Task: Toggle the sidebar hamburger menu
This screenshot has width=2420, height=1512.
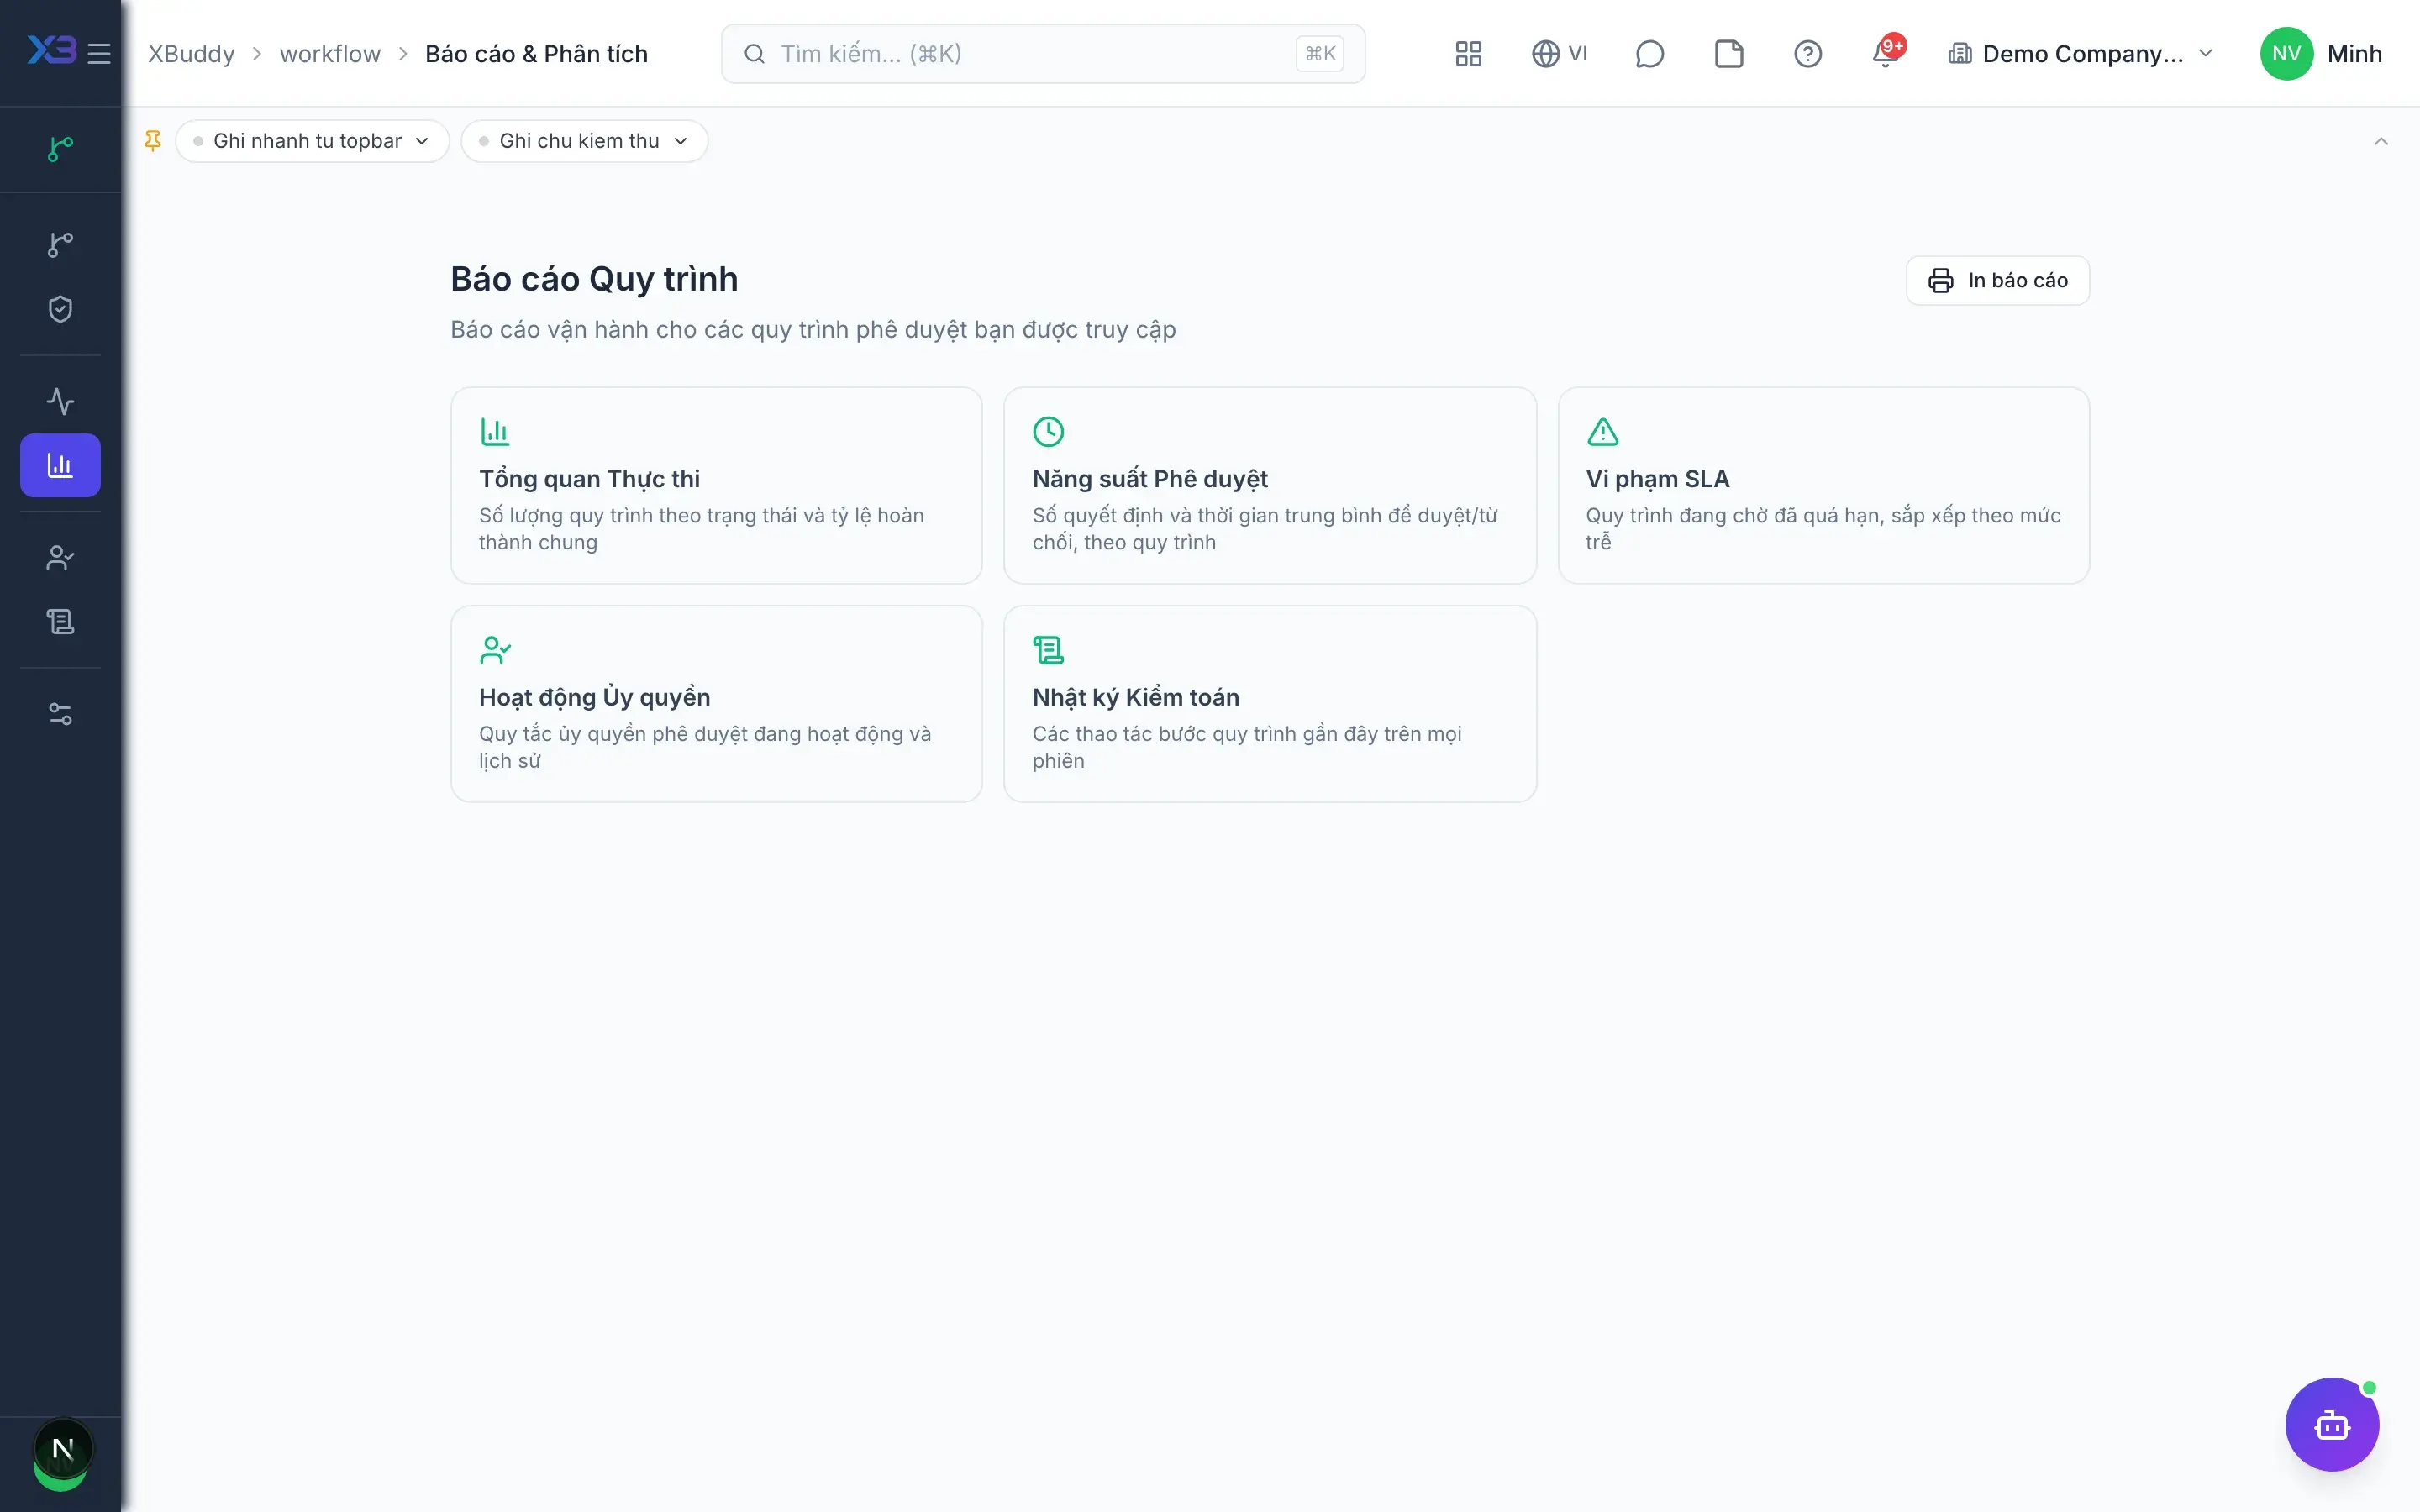Action: pyautogui.click(x=99, y=54)
